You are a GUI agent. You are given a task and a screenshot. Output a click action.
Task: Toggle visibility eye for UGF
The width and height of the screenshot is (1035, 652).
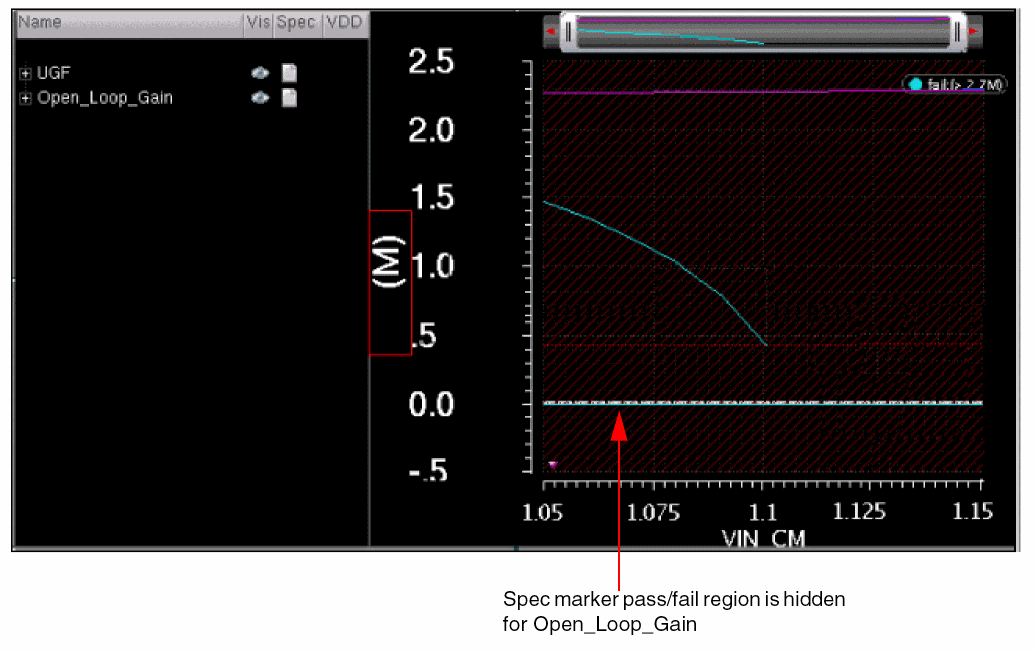click(260, 73)
